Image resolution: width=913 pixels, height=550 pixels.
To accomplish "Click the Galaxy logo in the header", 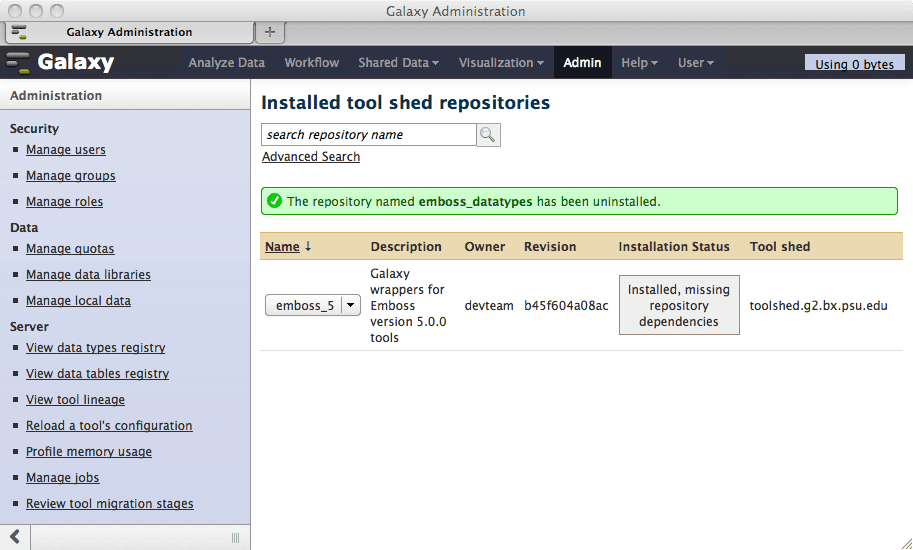I will pos(61,63).
